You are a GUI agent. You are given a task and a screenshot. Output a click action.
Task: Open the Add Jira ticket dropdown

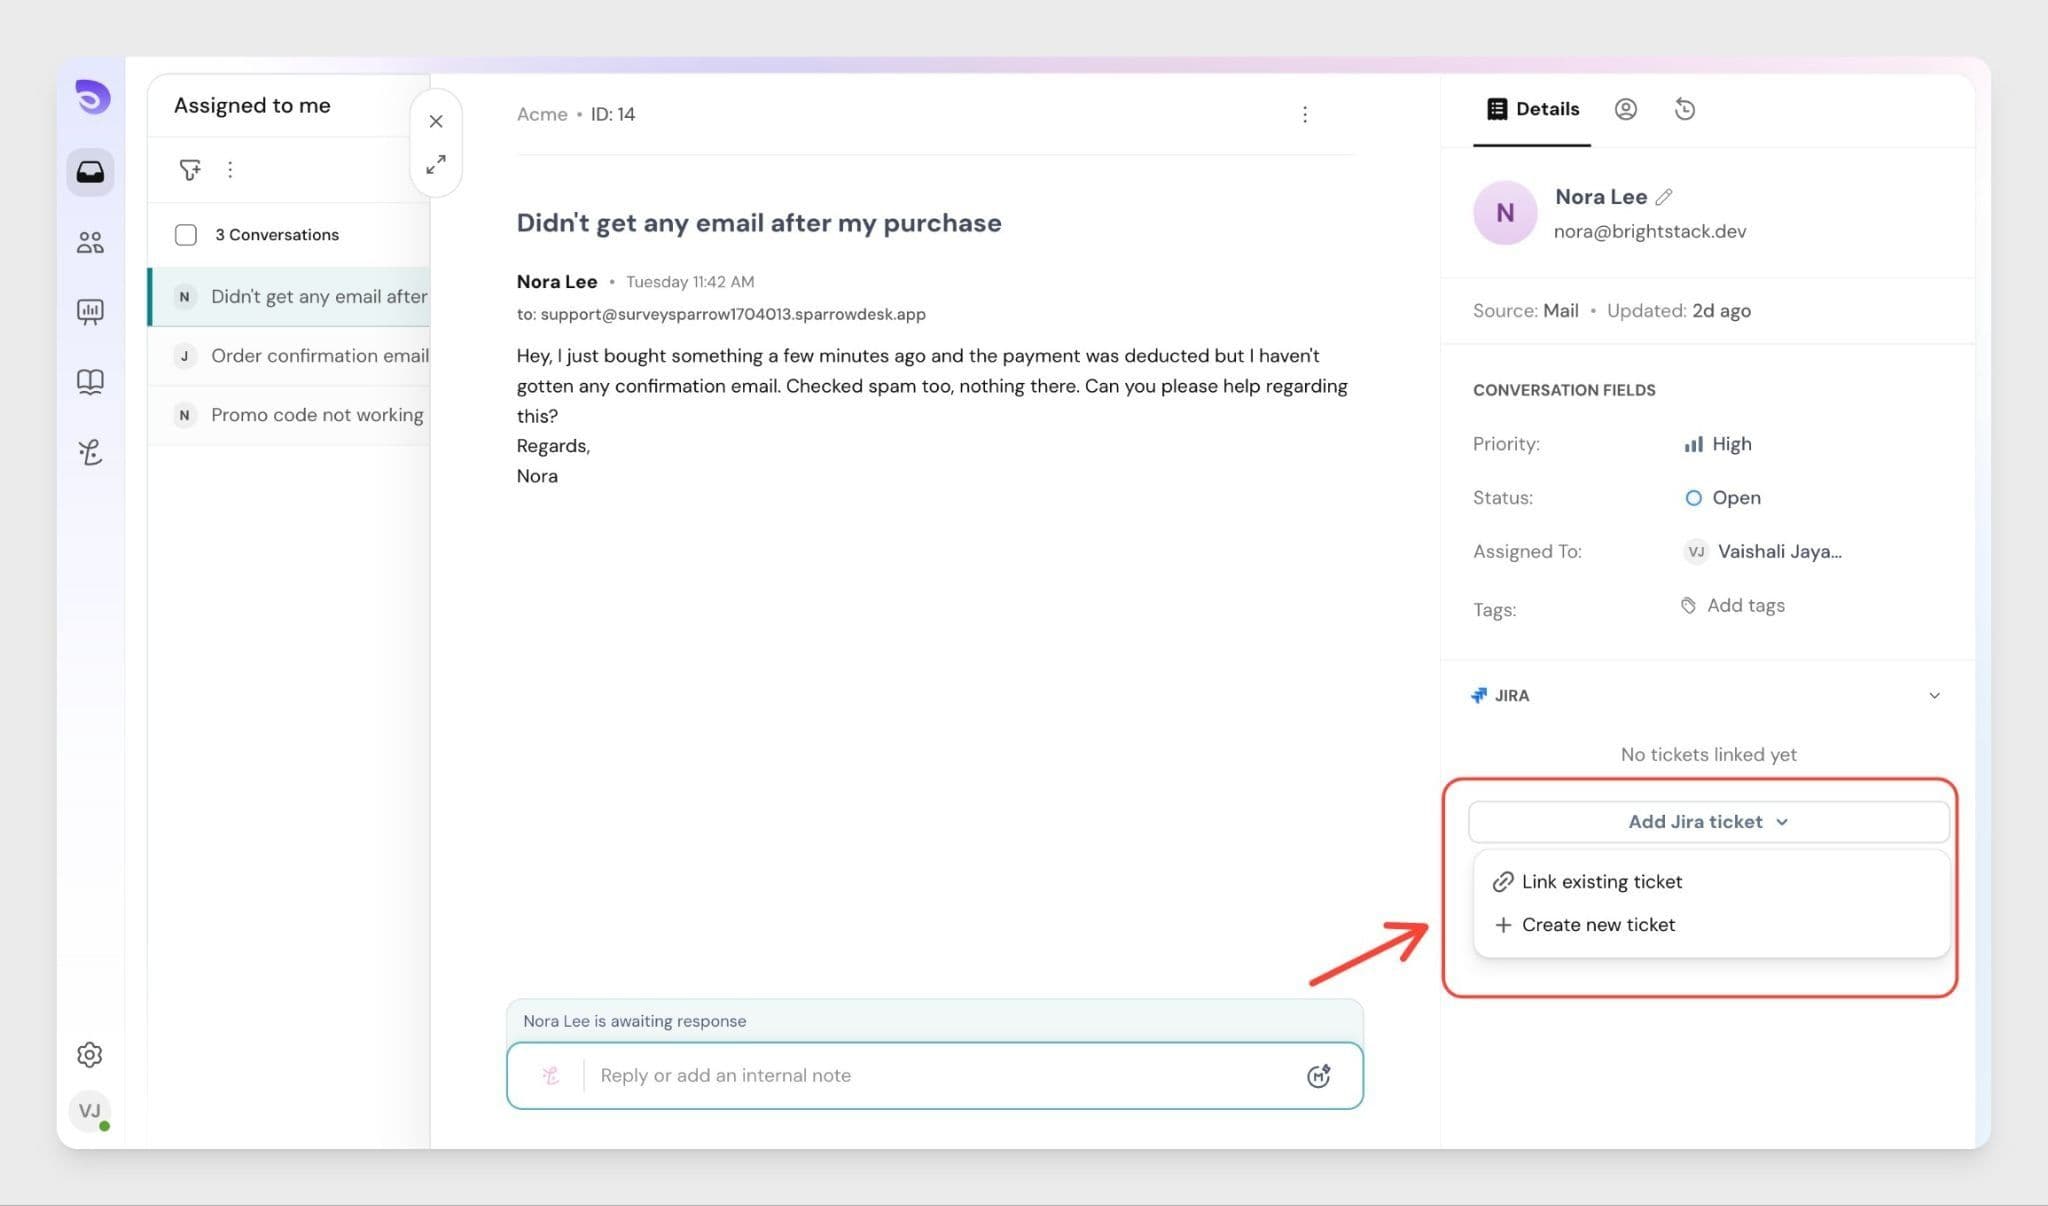pyautogui.click(x=1708, y=822)
